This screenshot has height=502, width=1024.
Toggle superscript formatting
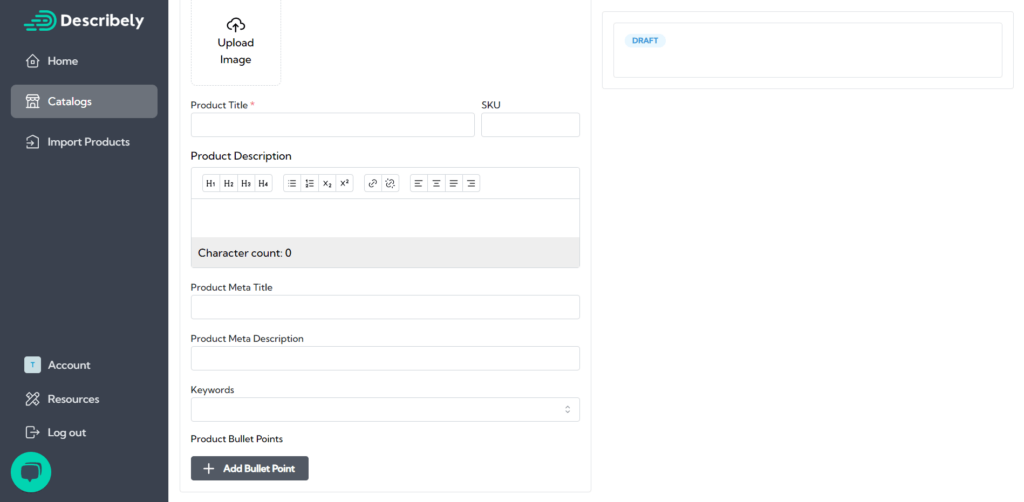[345, 183]
